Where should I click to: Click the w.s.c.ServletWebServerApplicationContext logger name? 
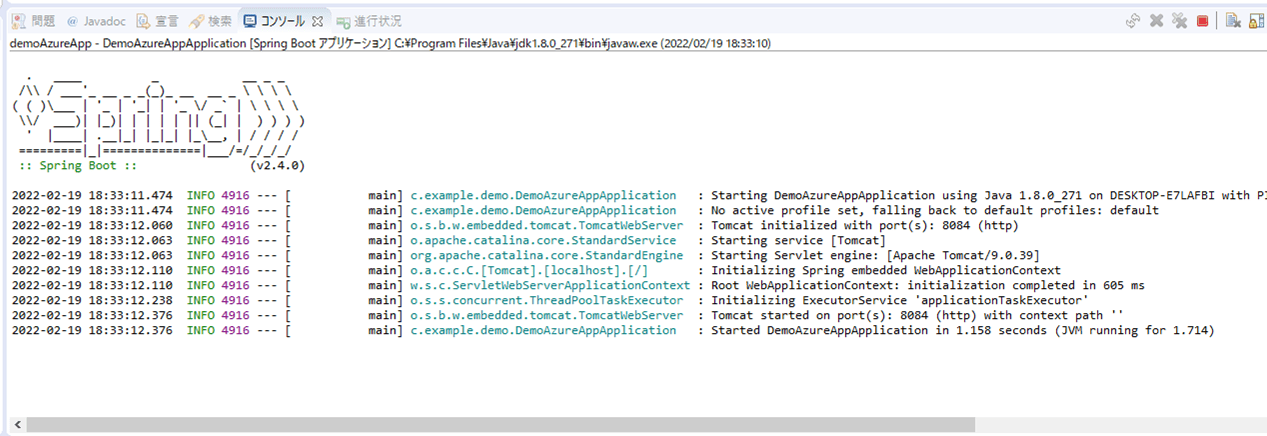point(550,285)
